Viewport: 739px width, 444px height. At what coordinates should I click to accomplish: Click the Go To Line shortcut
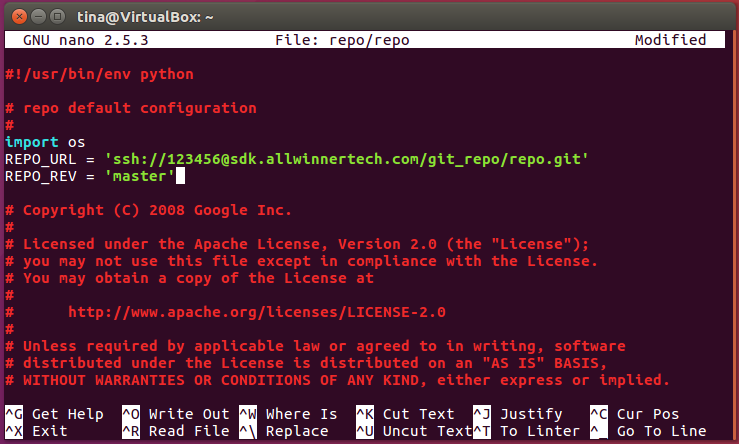(660, 431)
